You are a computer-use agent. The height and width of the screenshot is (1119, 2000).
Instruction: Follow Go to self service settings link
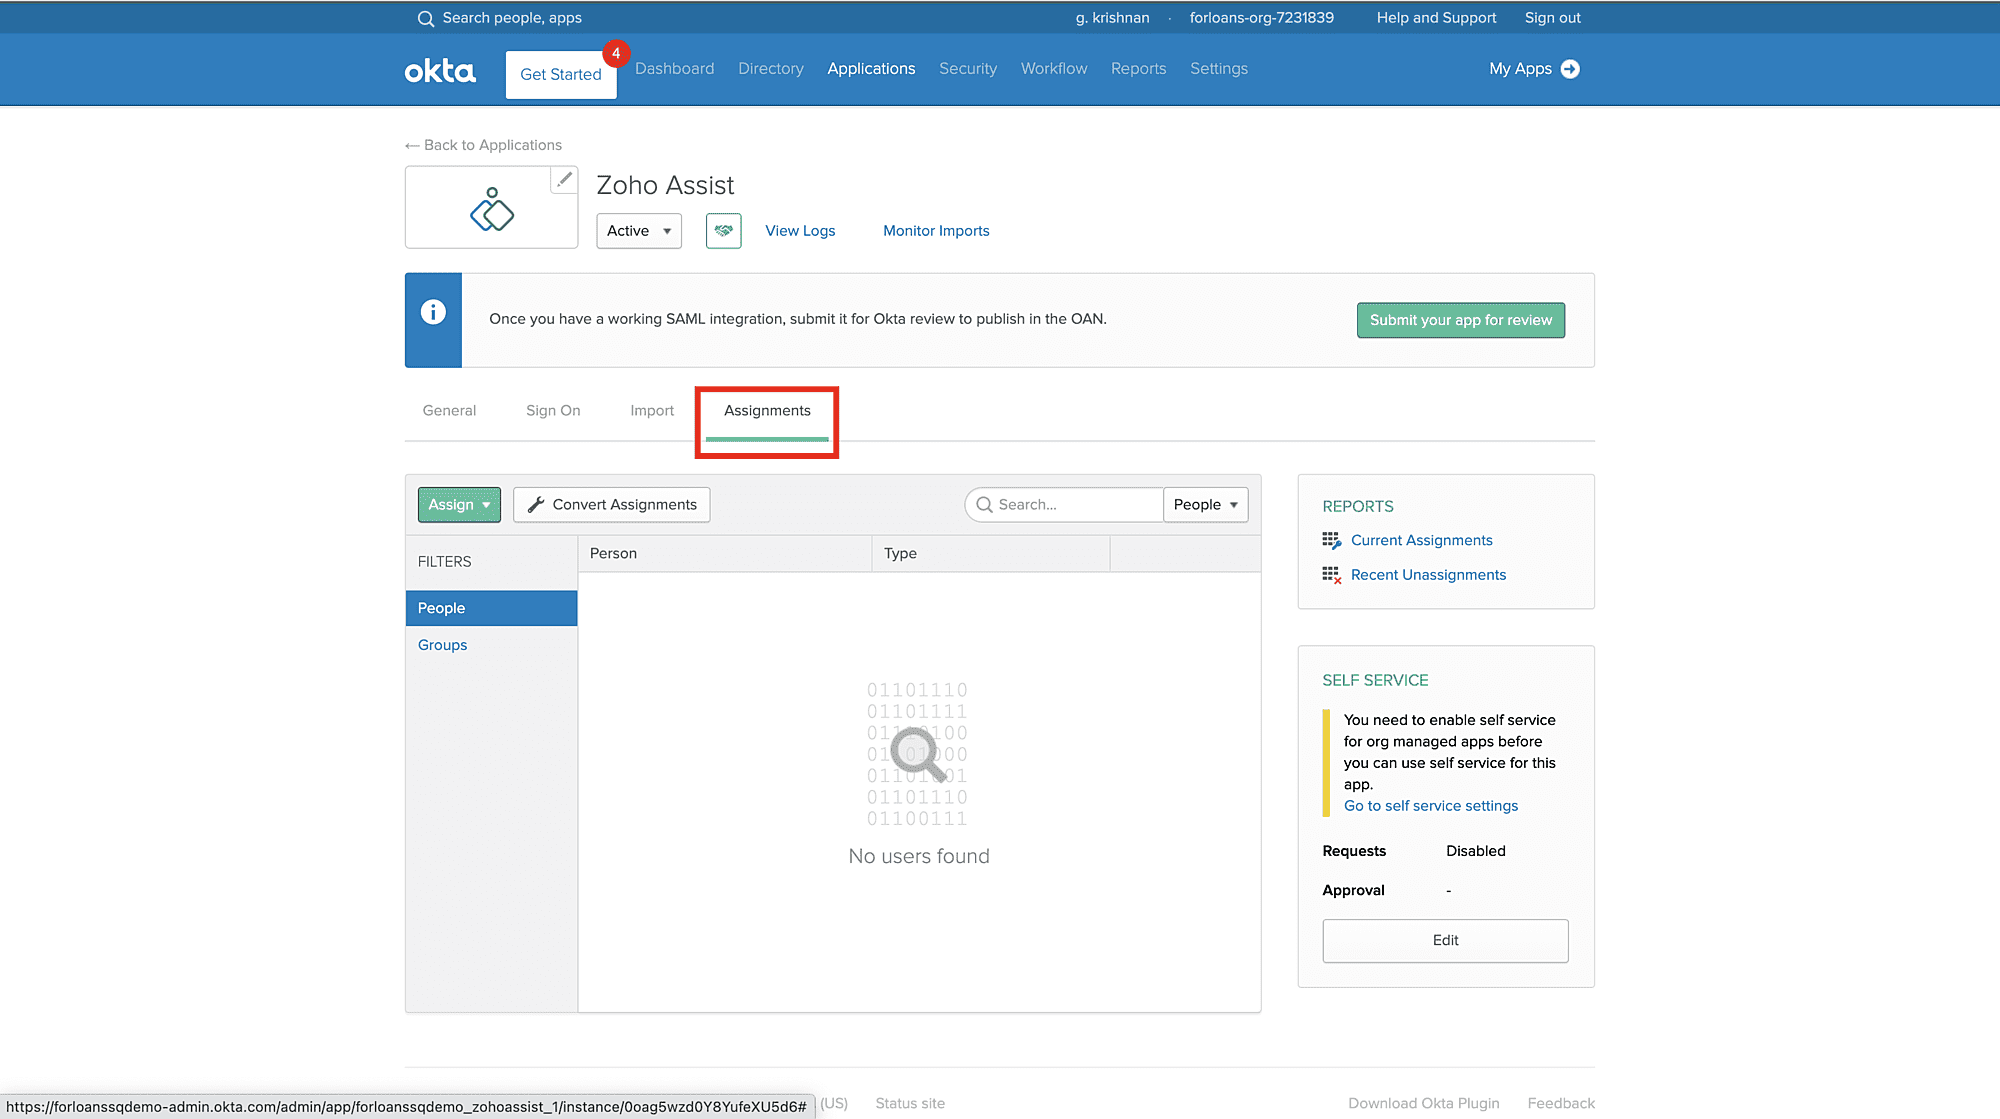[x=1430, y=806]
